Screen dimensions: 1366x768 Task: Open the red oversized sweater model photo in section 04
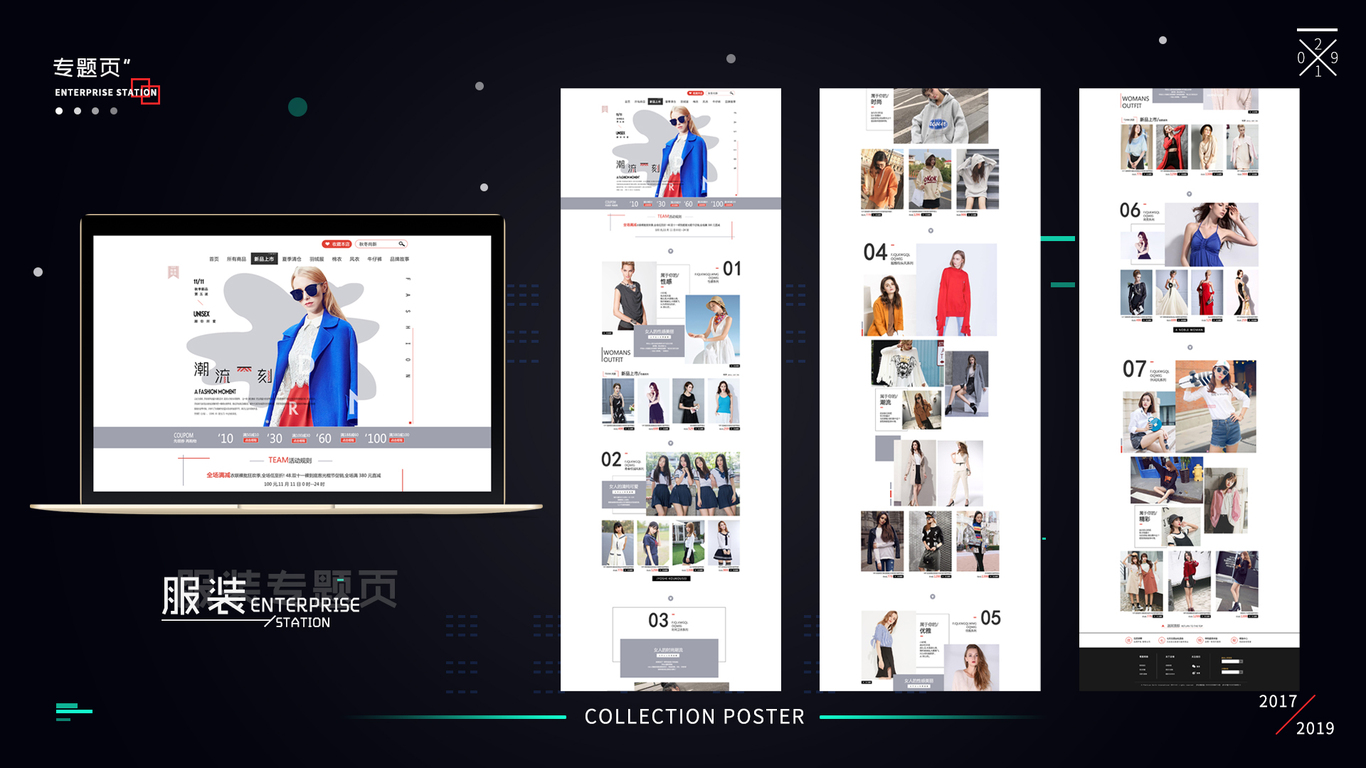(956, 290)
